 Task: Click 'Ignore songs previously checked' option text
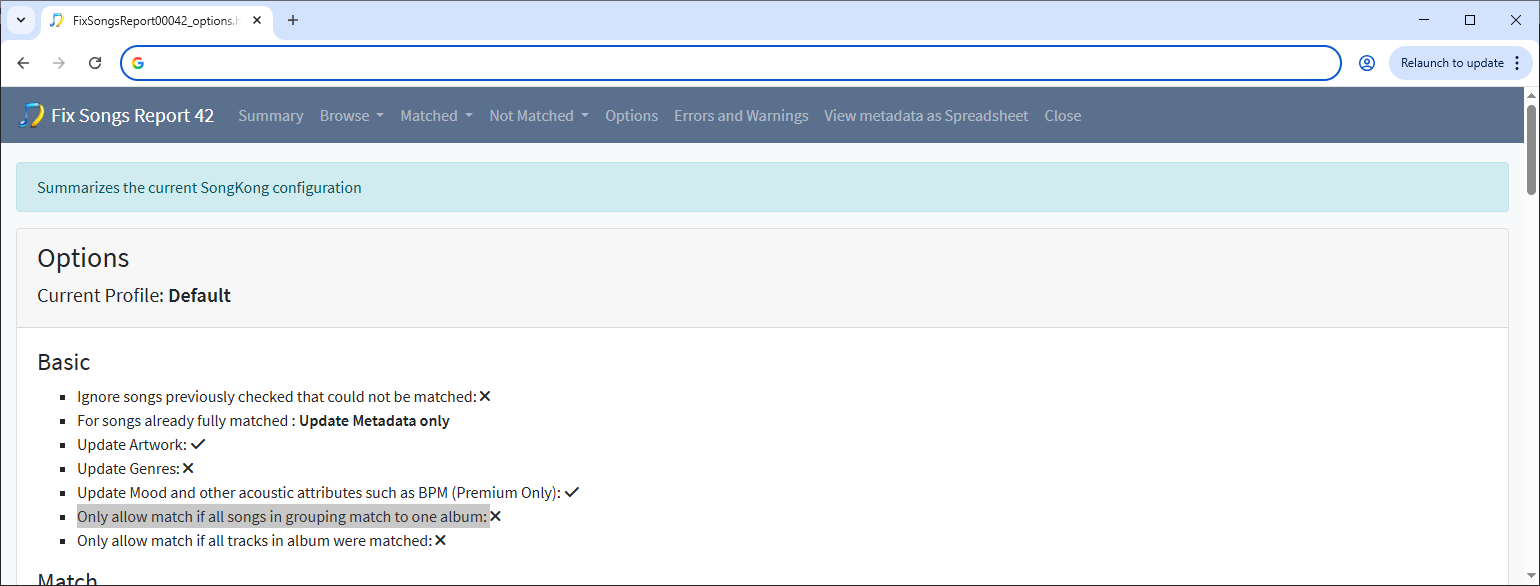pyautogui.click(x=277, y=397)
